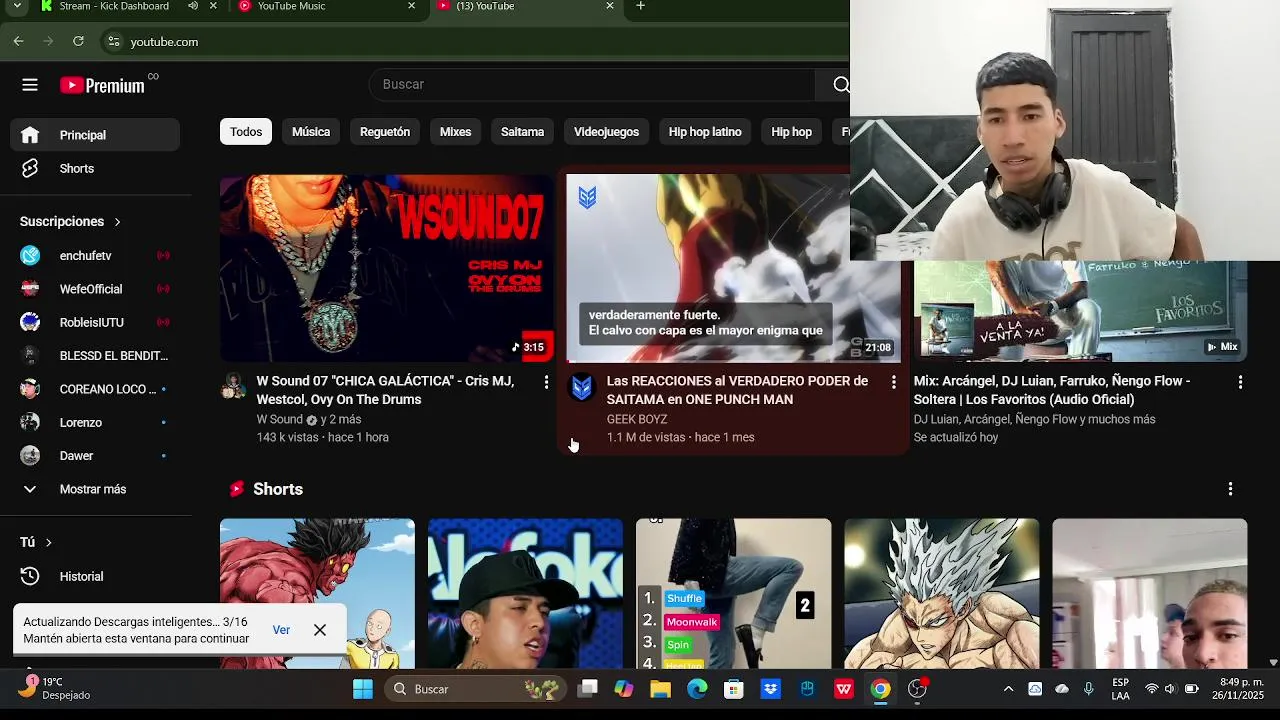Viewport: 1280px width, 720px height.
Task: Open Dropbox from taskbar
Action: (x=770, y=689)
